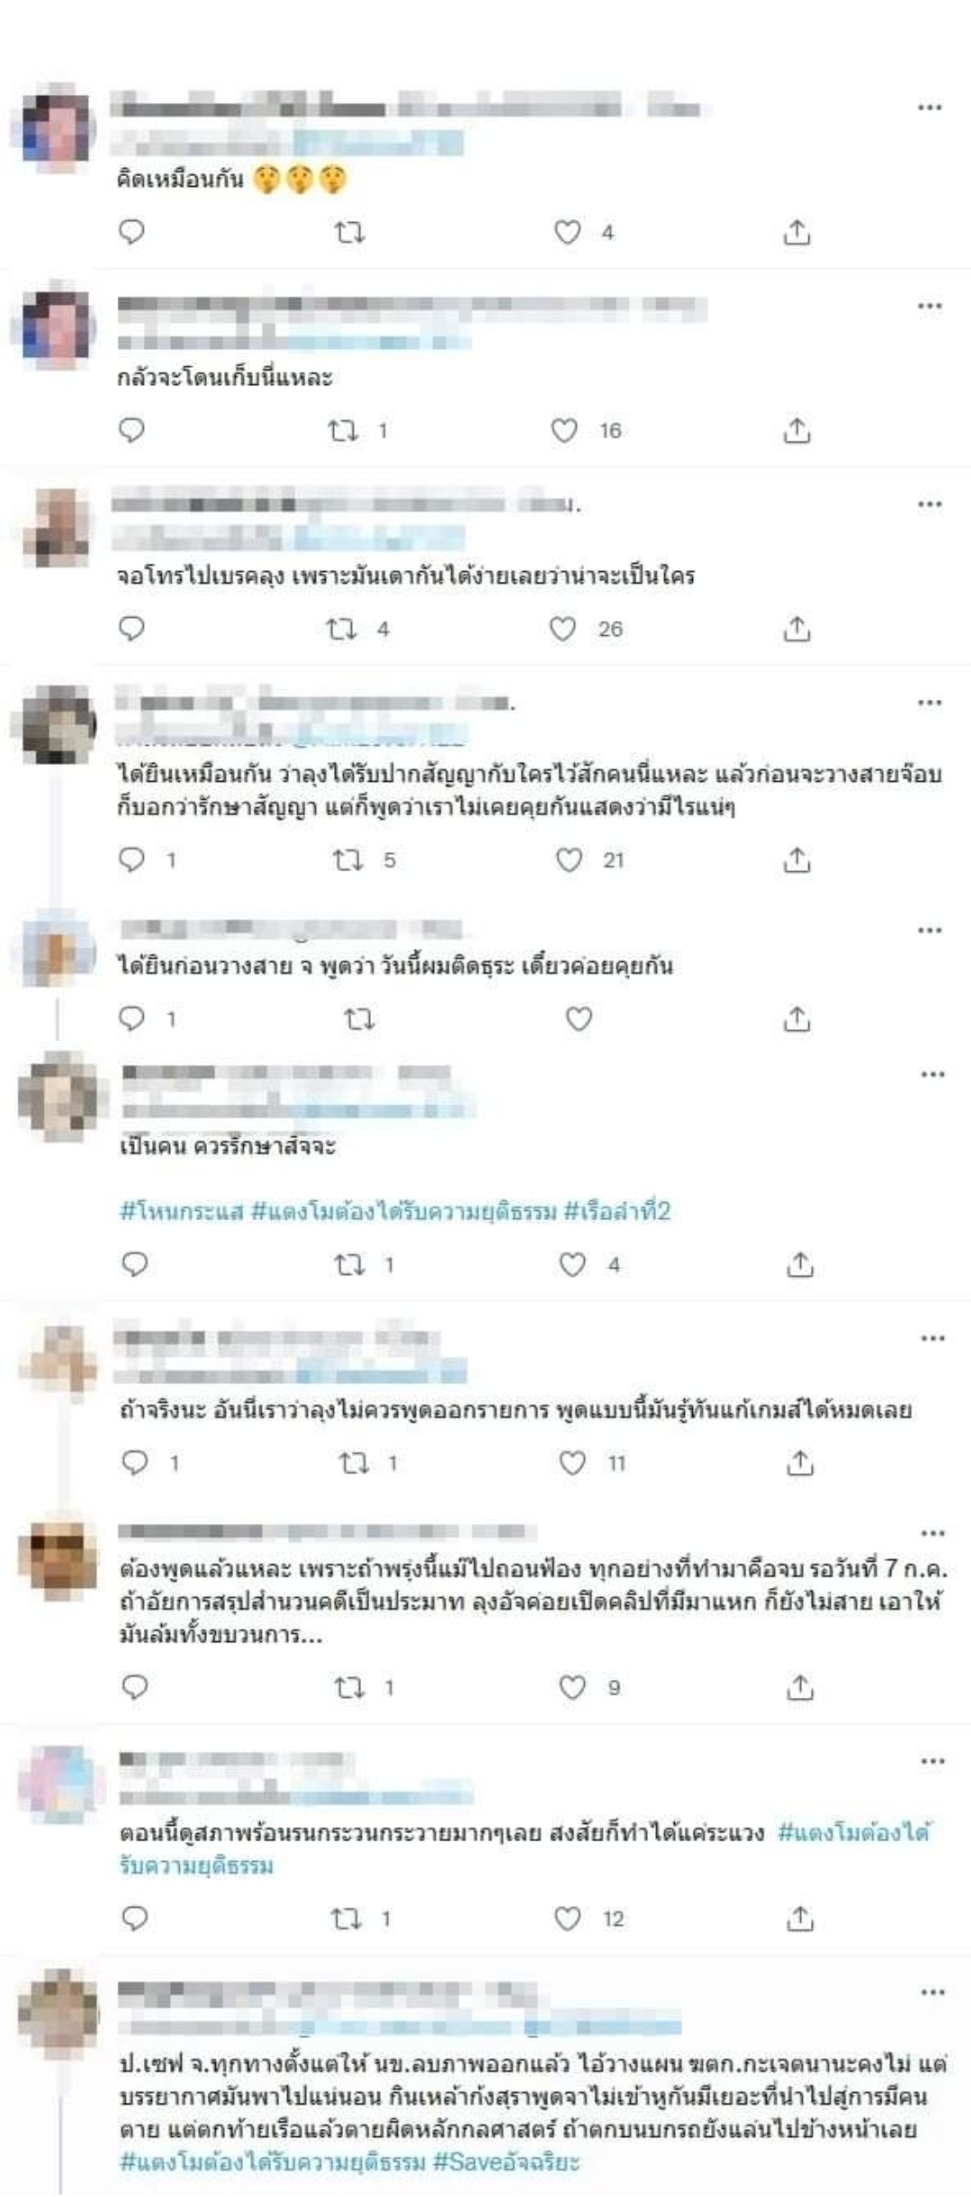Reply to the tweet with 12 likes
Image resolution: width=971 pixels, height=2197 pixels.
(x=134, y=1918)
